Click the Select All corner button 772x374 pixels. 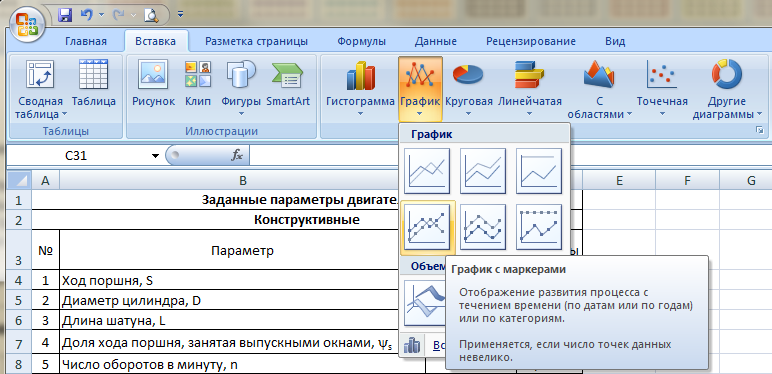coord(19,181)
